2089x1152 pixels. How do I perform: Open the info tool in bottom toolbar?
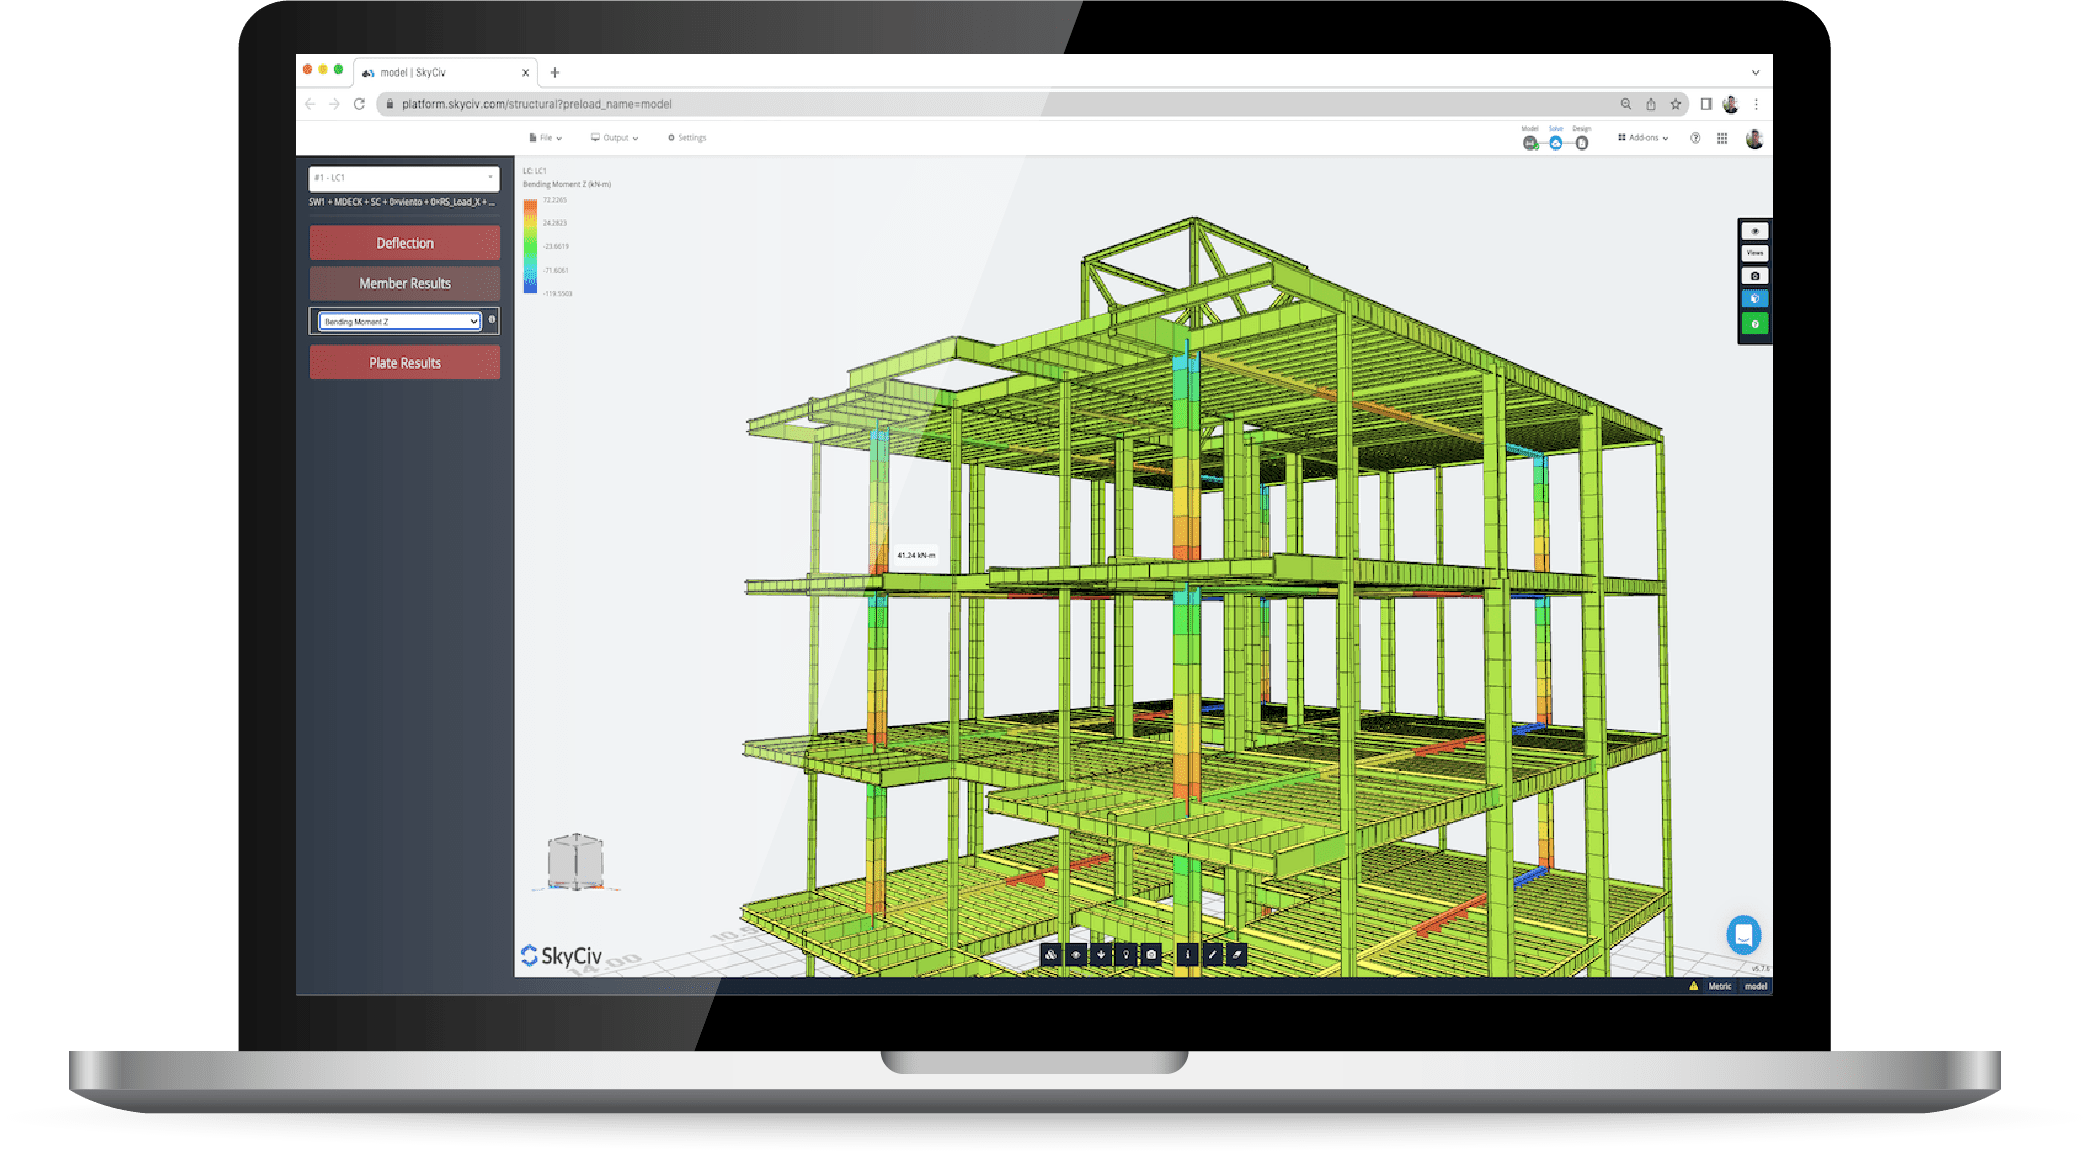1187,955
